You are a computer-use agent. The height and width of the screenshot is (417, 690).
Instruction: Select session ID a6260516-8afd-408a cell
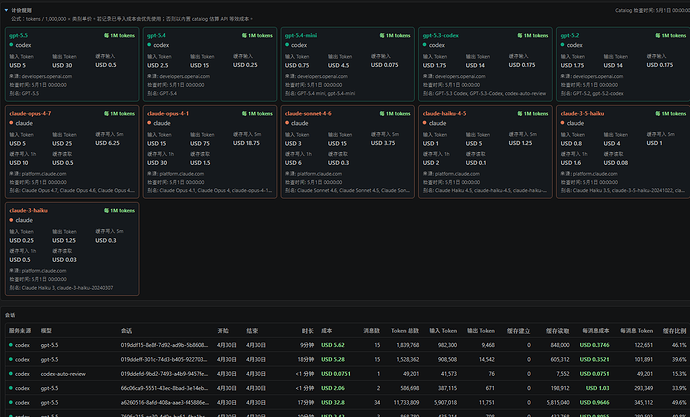[x=164, y=402]
